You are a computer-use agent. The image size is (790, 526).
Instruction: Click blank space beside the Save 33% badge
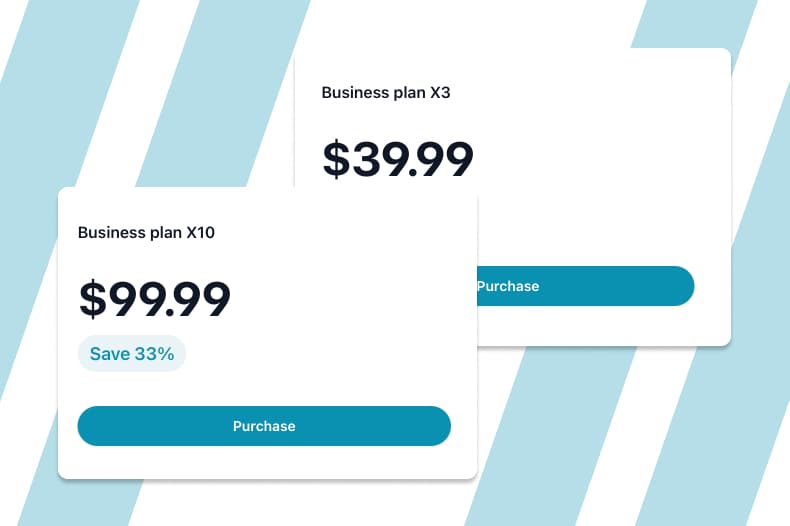pos(320,353)
